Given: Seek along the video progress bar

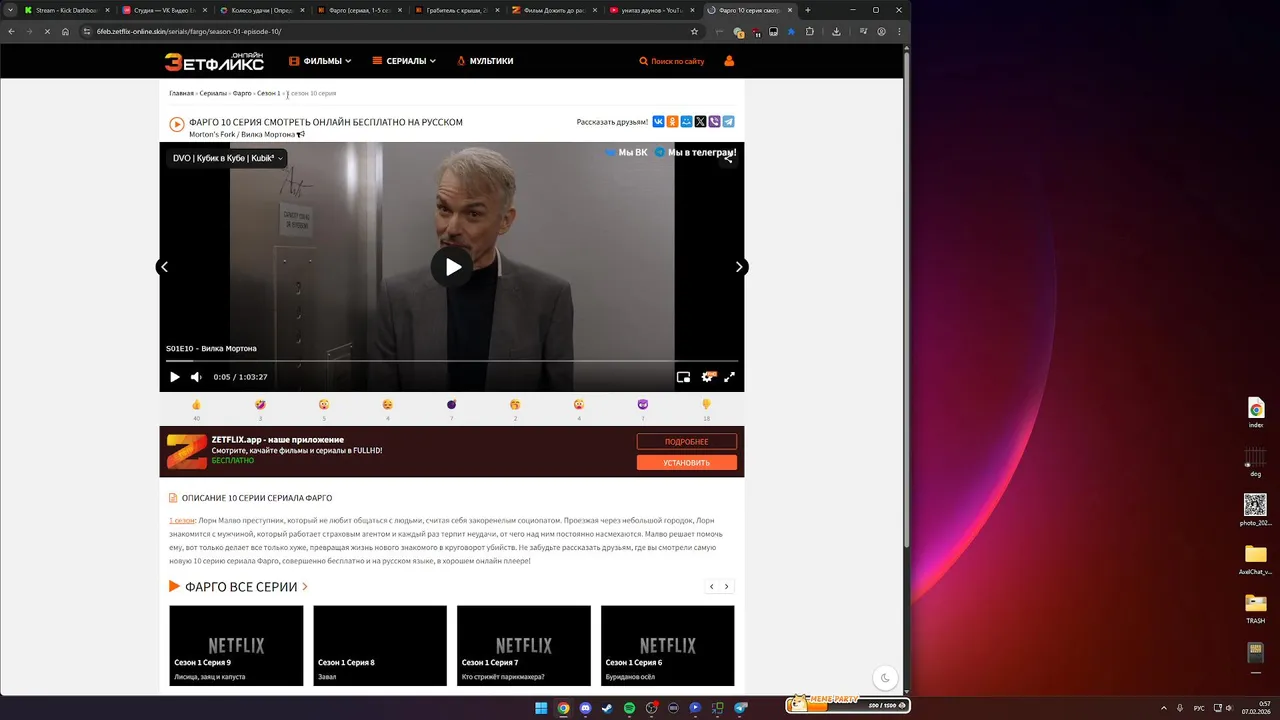Looking at the screenshot, I should pyautogui.click(x=452, y=360).
